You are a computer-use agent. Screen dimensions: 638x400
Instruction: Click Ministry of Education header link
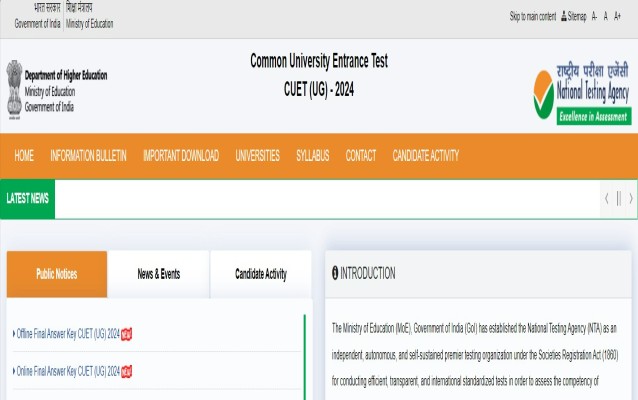coord(90,24)
